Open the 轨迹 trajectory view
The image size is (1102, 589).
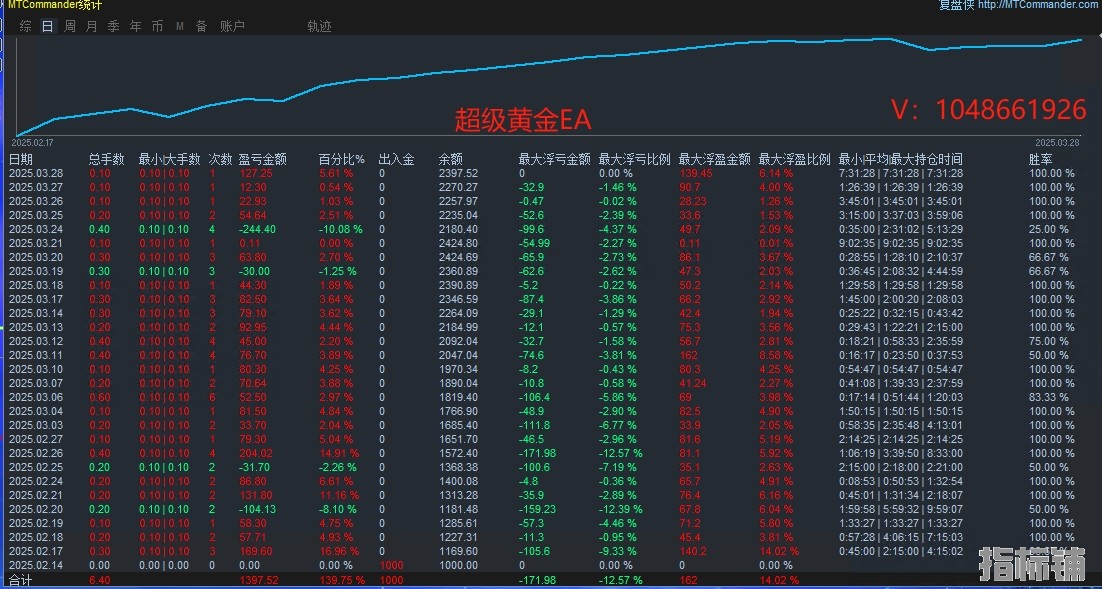(x=319, y=27)
